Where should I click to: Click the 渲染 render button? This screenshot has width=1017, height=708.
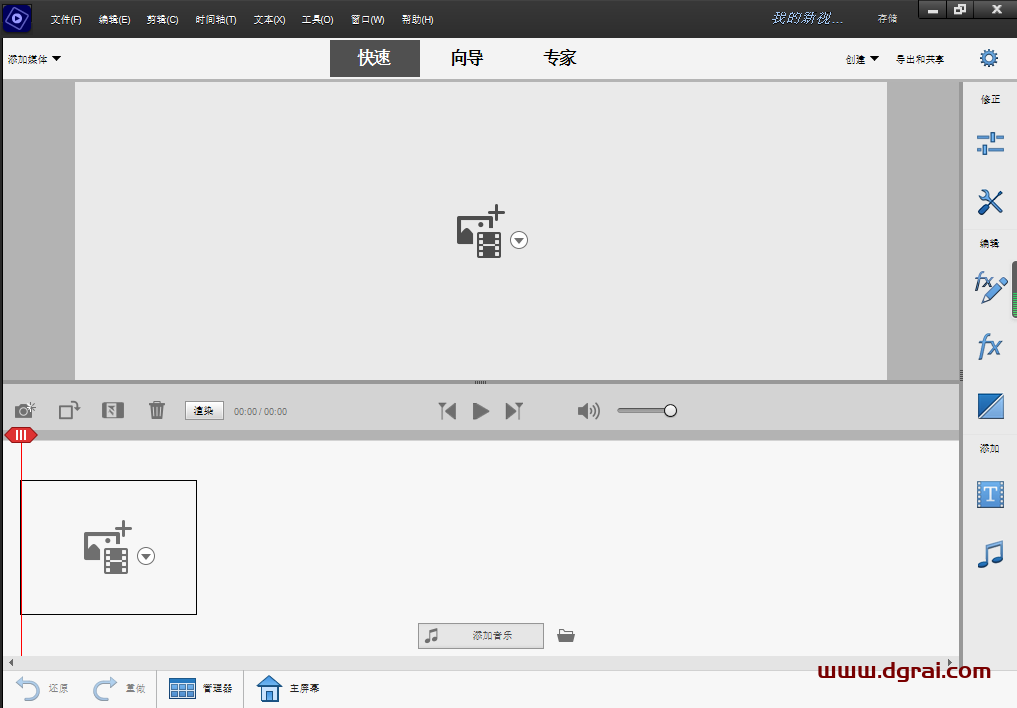[204, 410]
